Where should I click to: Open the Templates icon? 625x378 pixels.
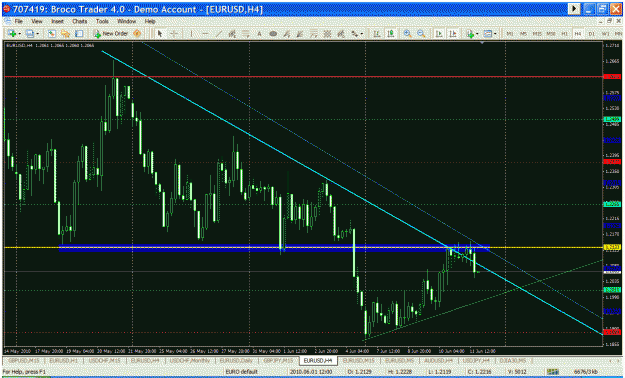tap(488, 34)
